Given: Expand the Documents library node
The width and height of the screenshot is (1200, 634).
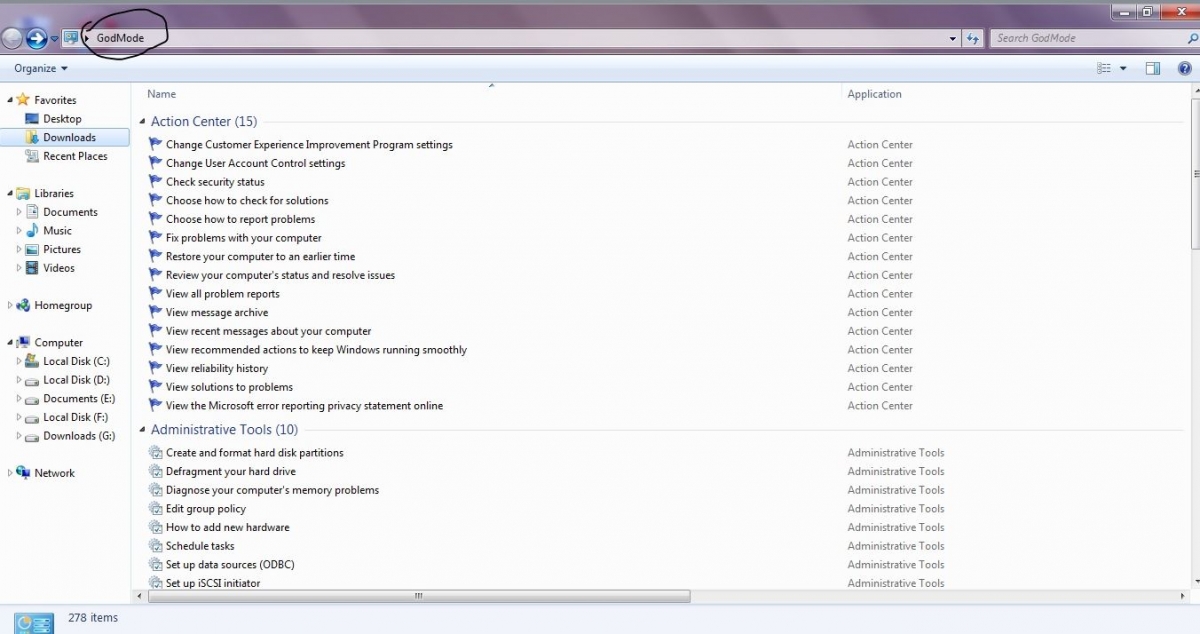Looking at the screenshot, I should [19, 212].
